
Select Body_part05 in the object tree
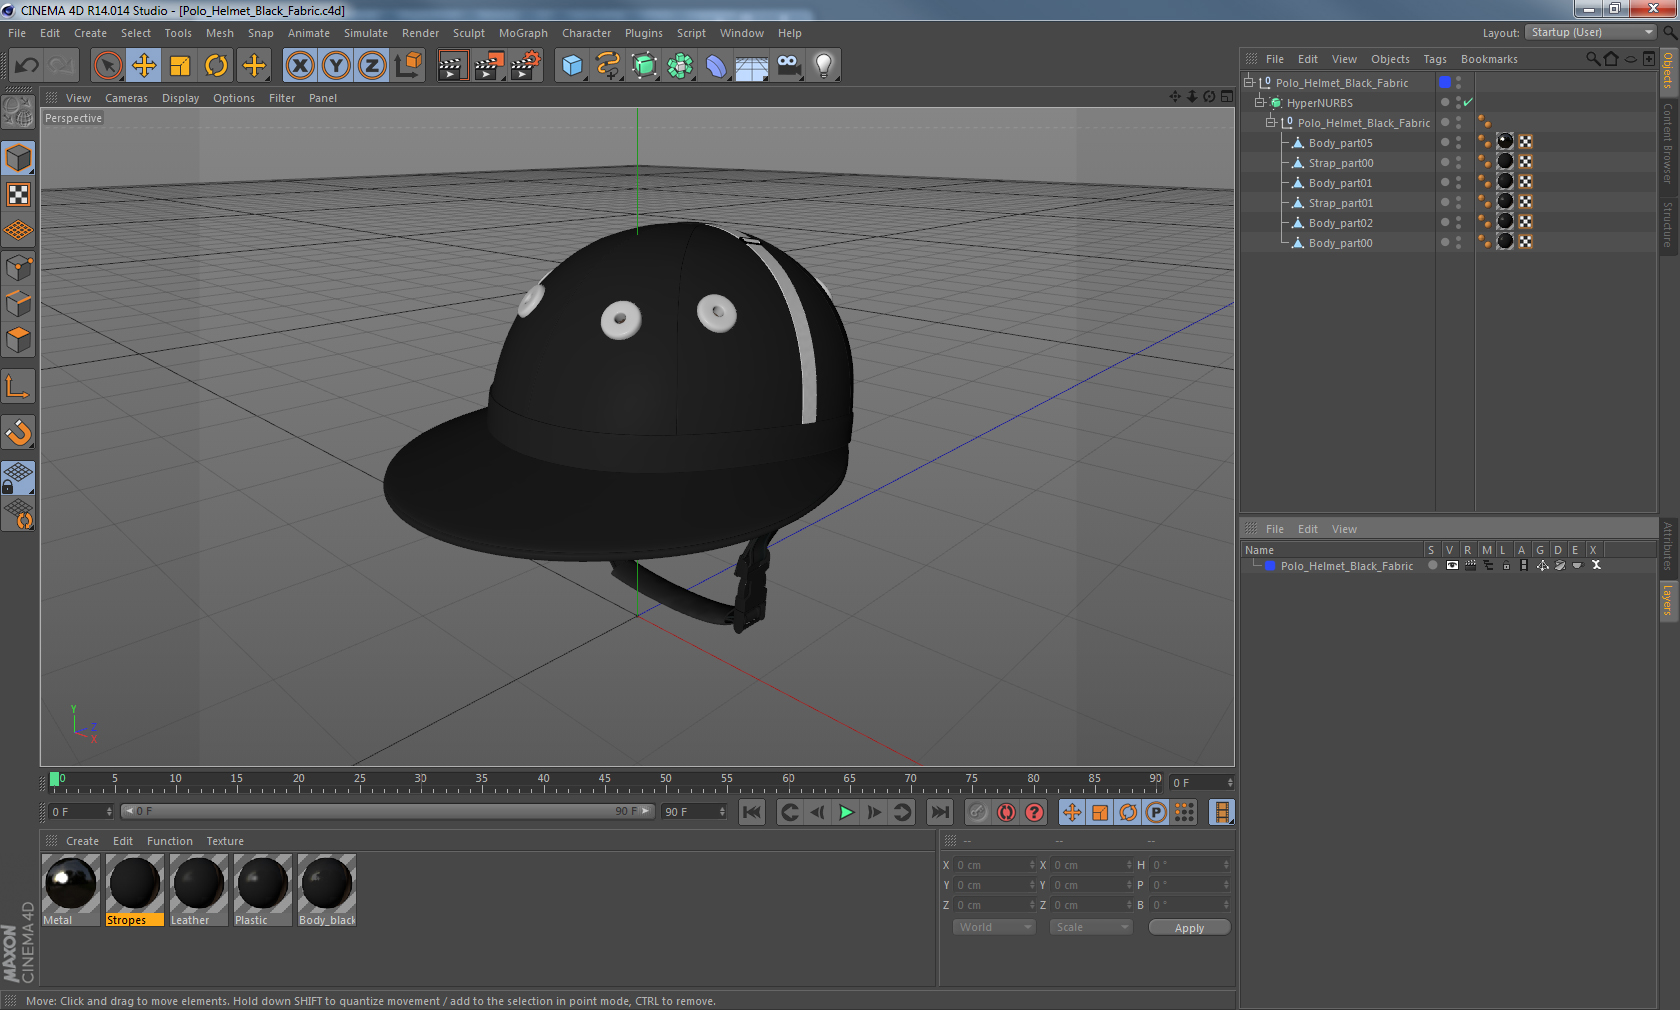1340,143
